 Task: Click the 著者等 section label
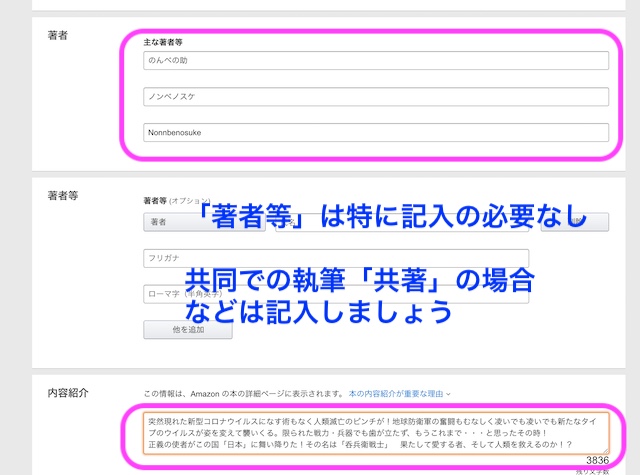pos(62,195)
